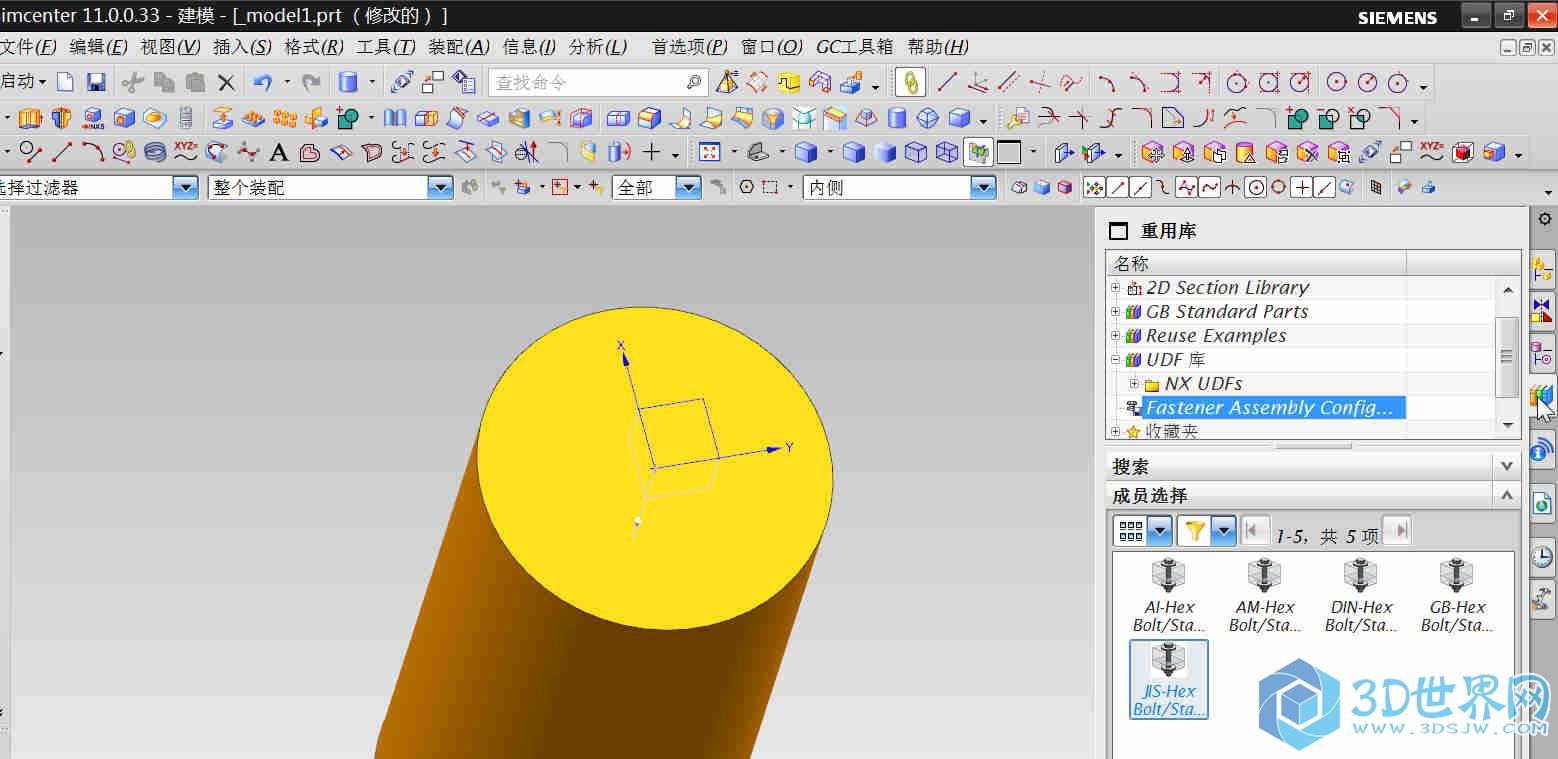1558x759 pixels.
Task: Click the reuse library tree scrollbar
Action: coord(1508,356)
